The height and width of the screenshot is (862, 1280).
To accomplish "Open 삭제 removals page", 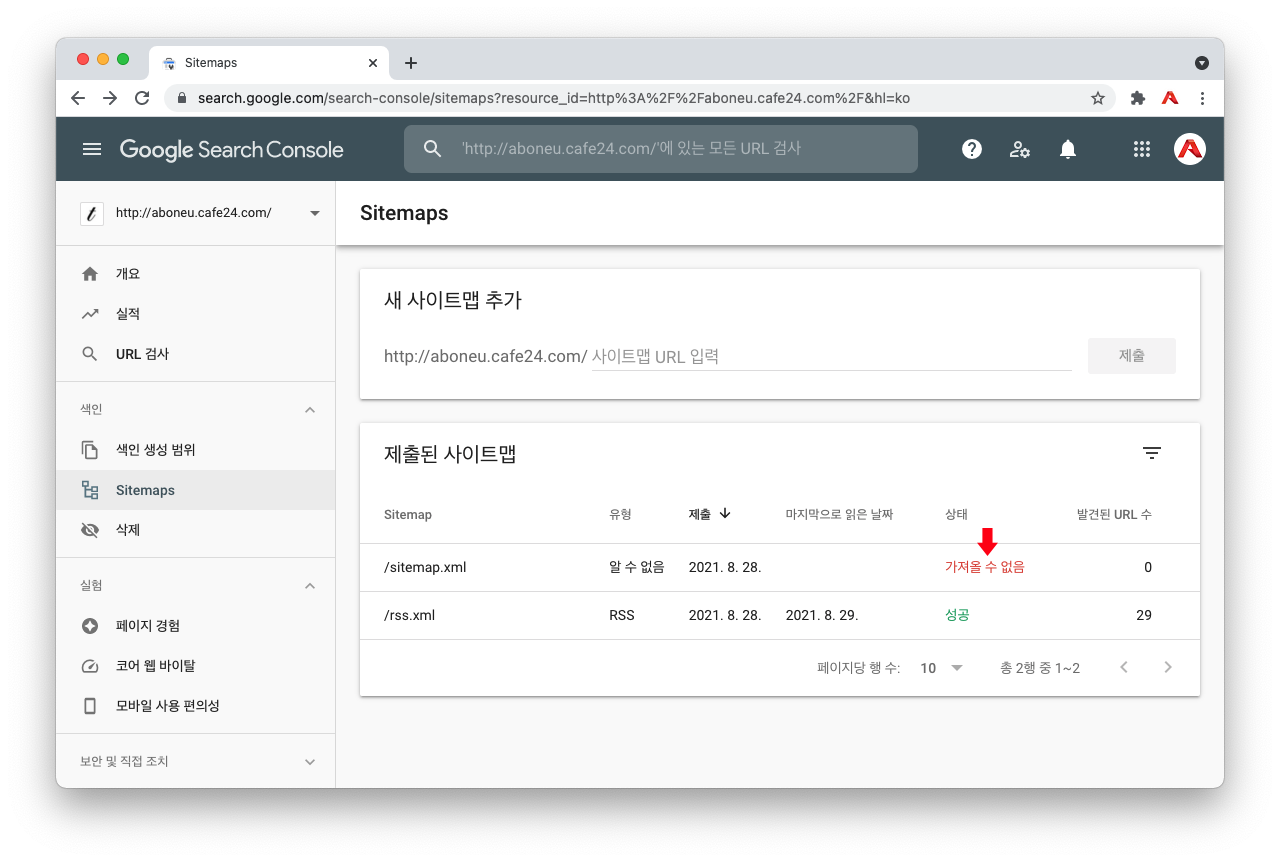I will (196, 530).
